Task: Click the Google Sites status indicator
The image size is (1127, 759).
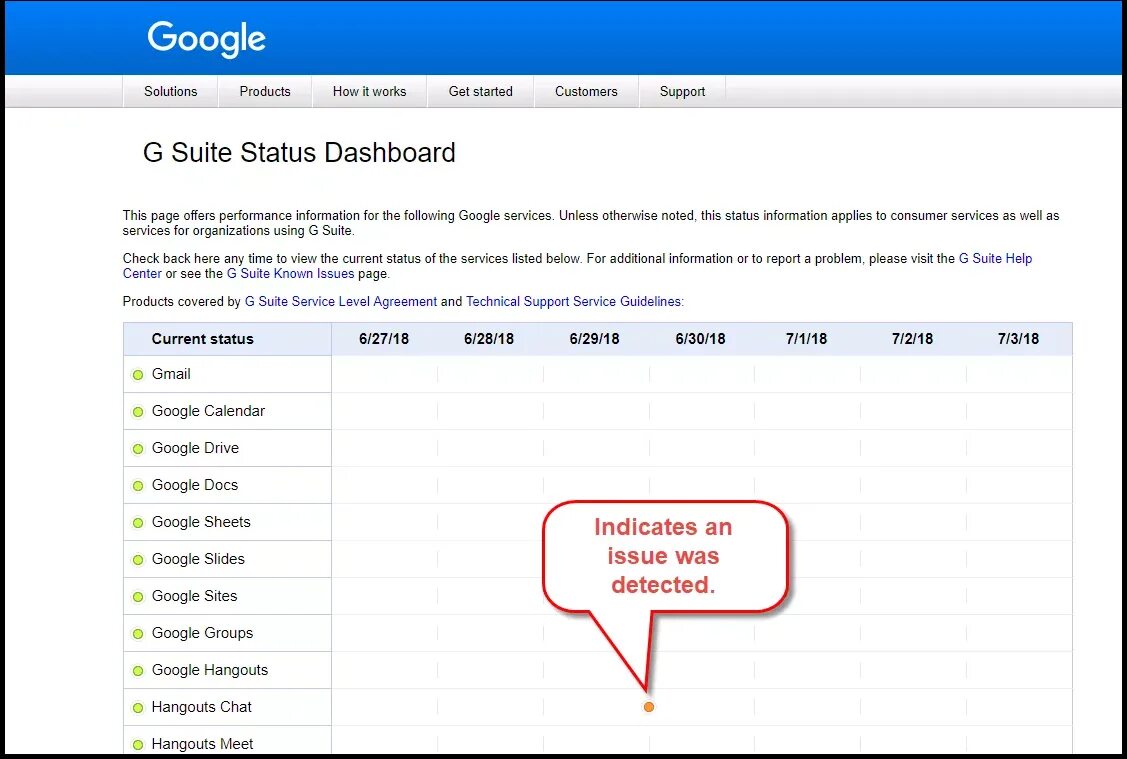Action: tap(139, 596)
